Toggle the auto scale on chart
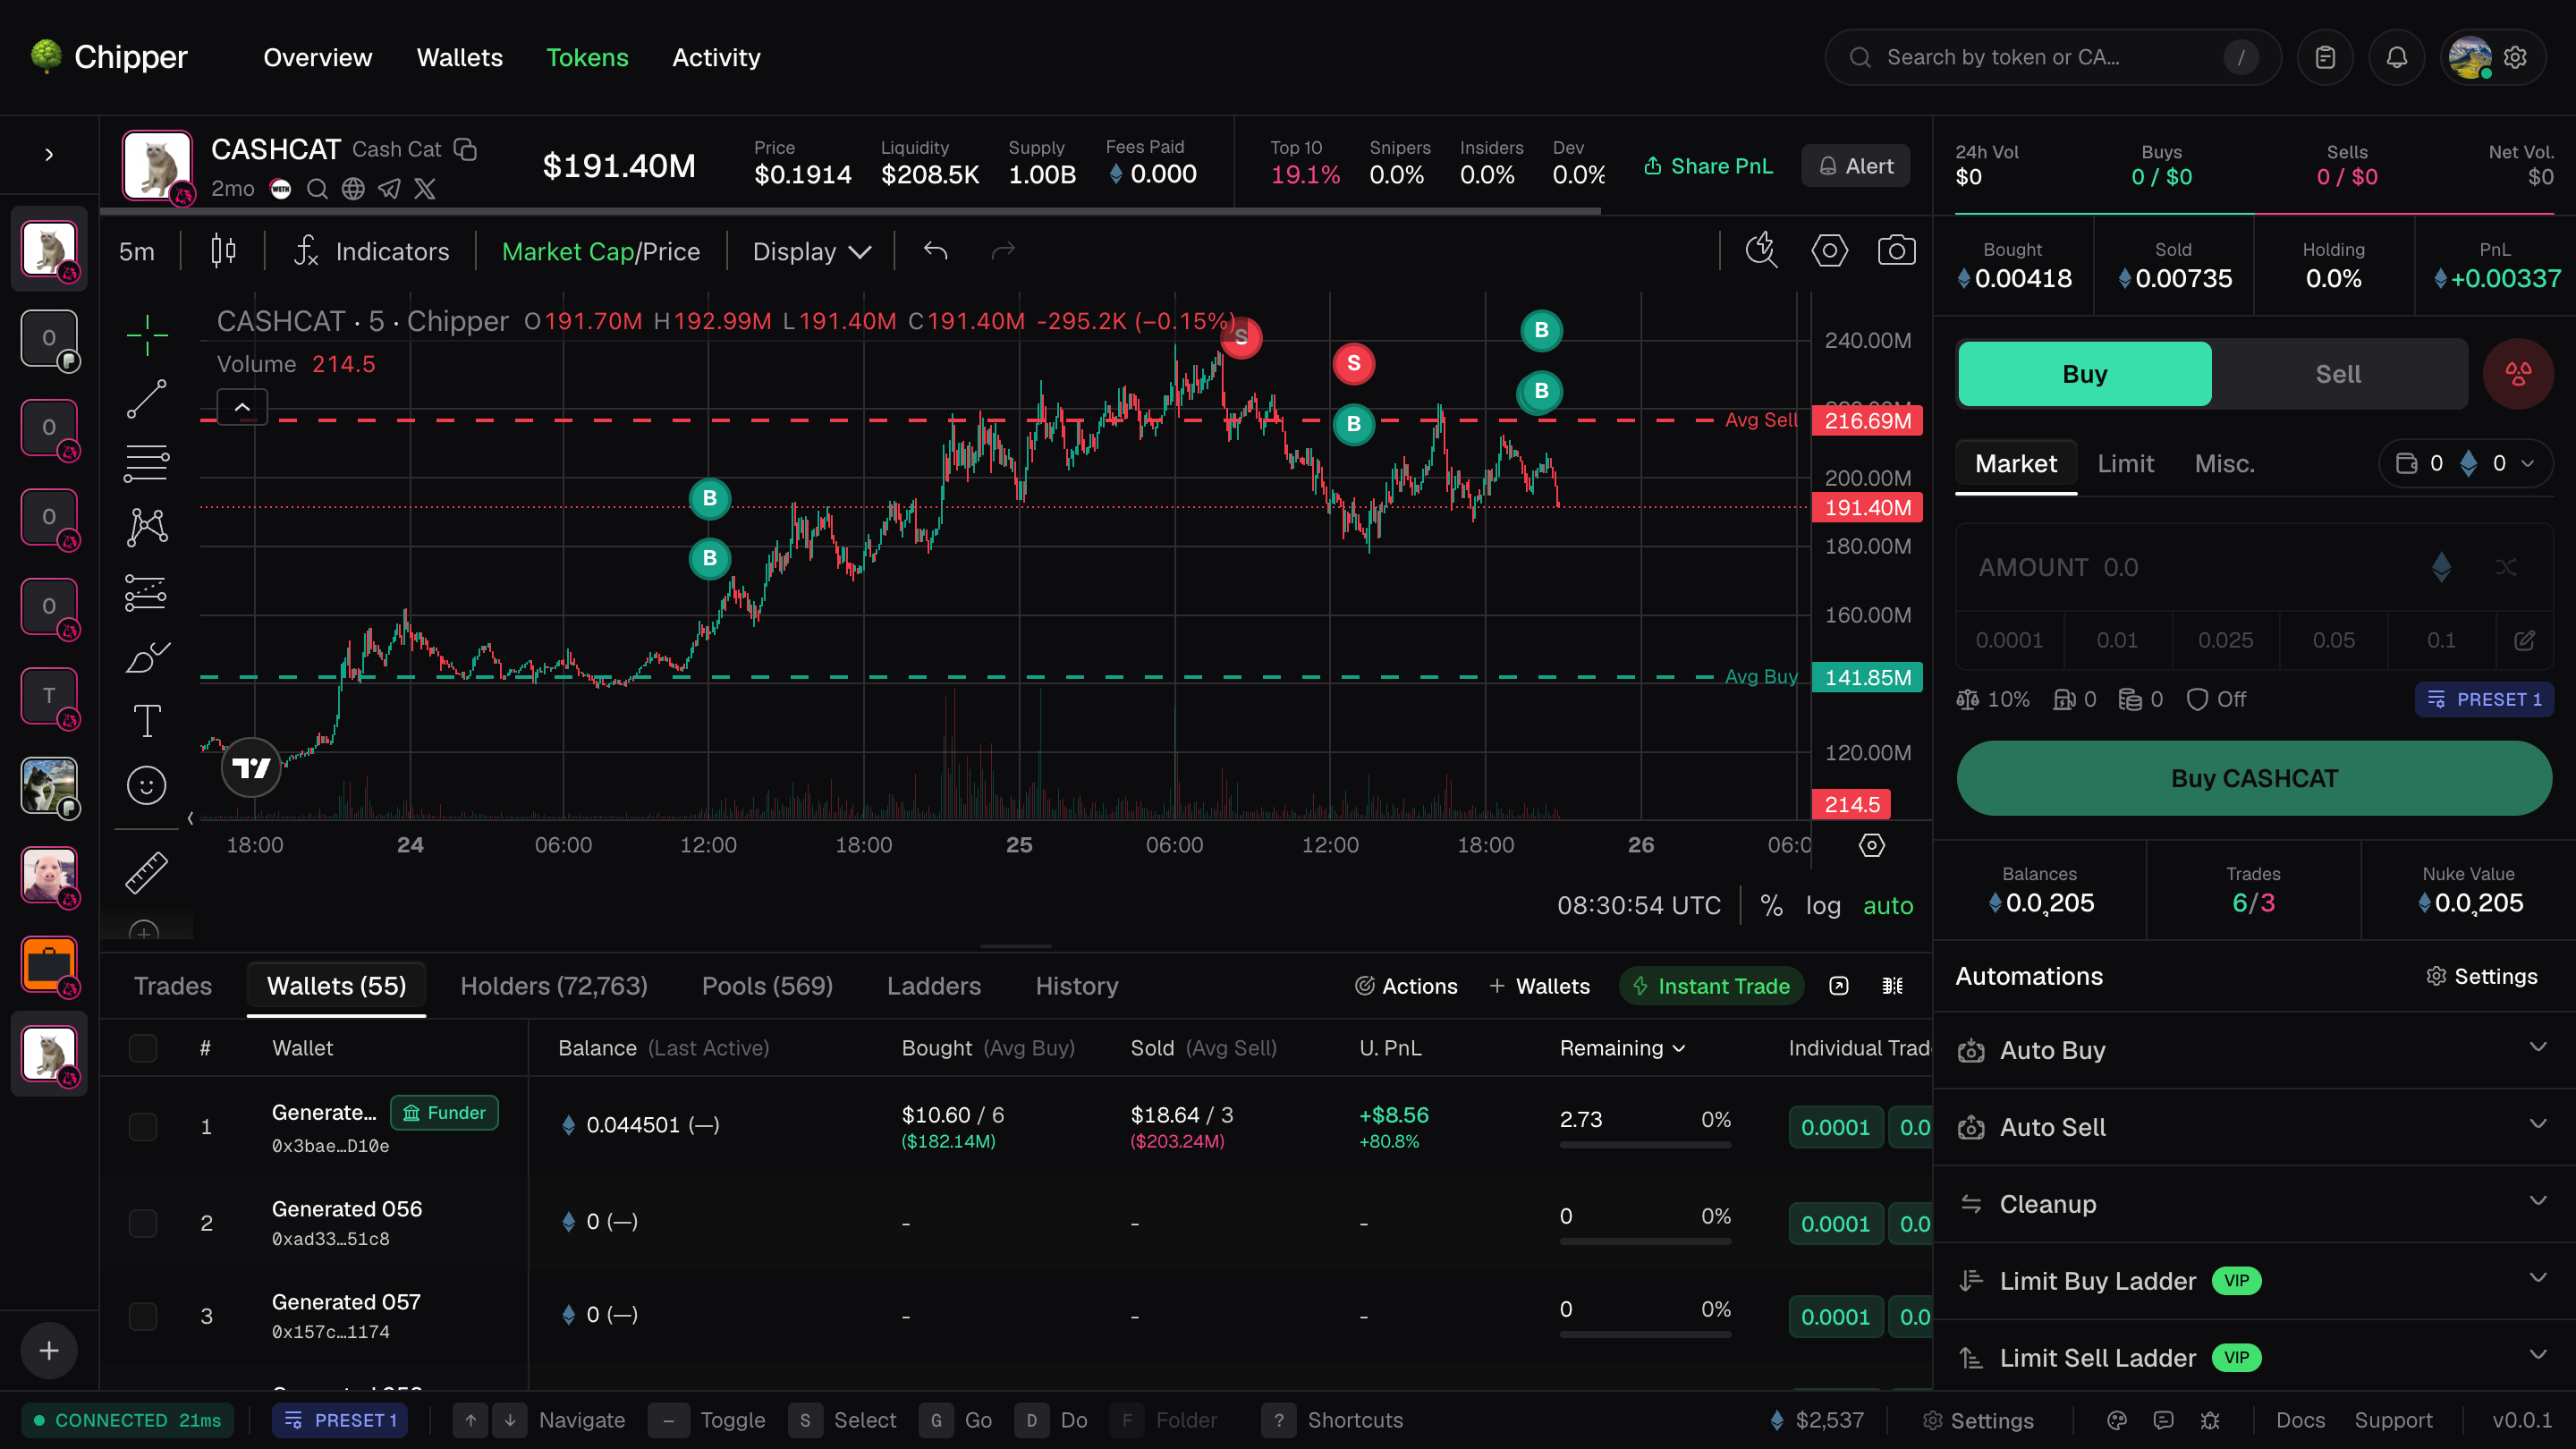Image resolution: width=2576 pixels, height=1449 pixels. pos(1888,906)
